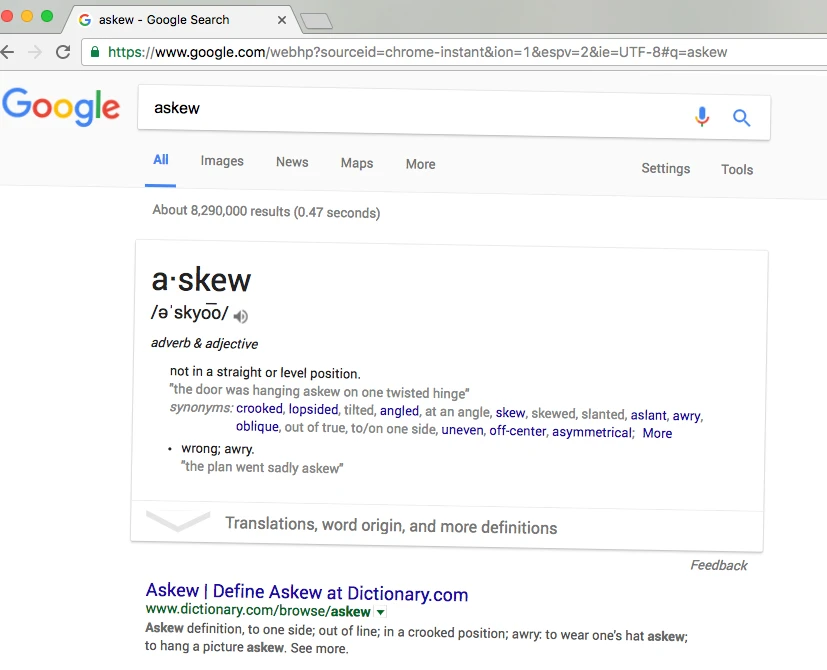The height and width of the screenshot is (670, 827).
Task: Switch to the Maps tab
Action: tap(357, 164)
